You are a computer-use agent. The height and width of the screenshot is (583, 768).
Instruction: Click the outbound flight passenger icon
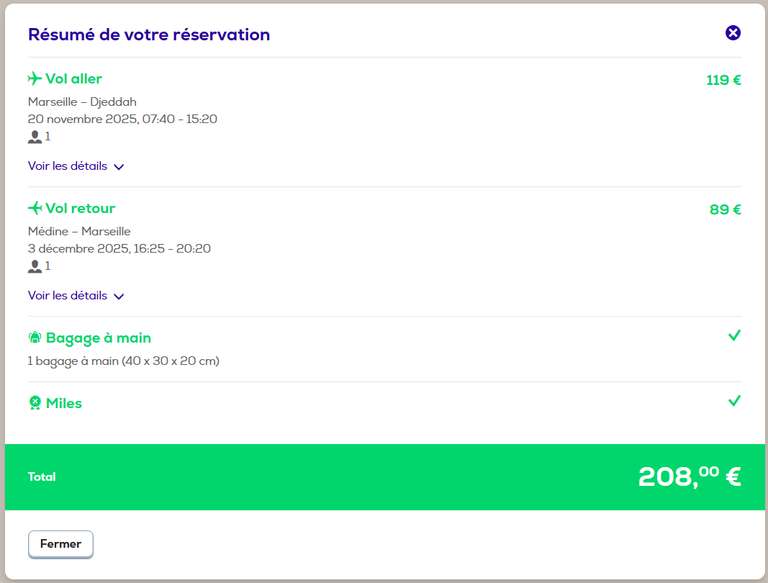[x=35, y=137]
